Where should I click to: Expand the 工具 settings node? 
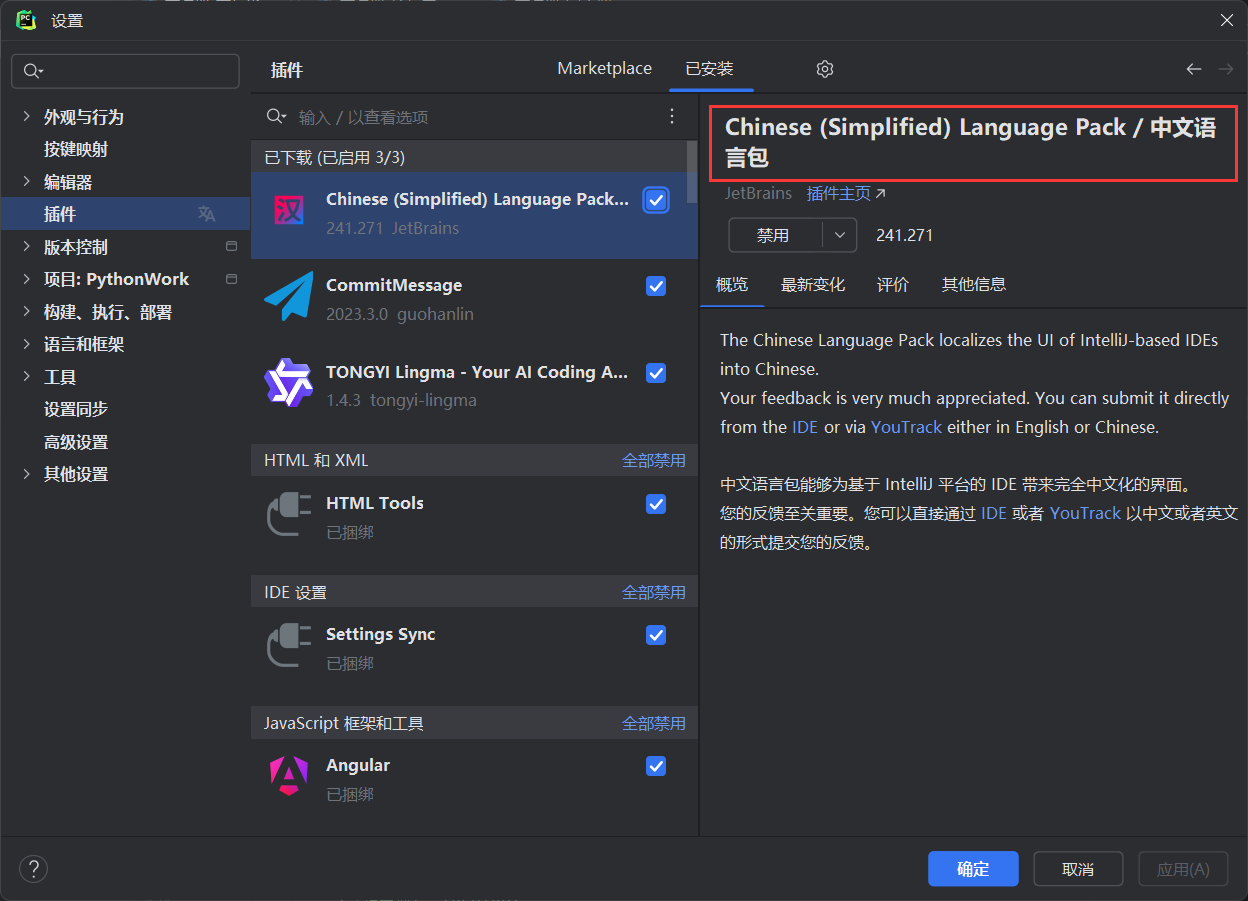click(x=26, y=377)
